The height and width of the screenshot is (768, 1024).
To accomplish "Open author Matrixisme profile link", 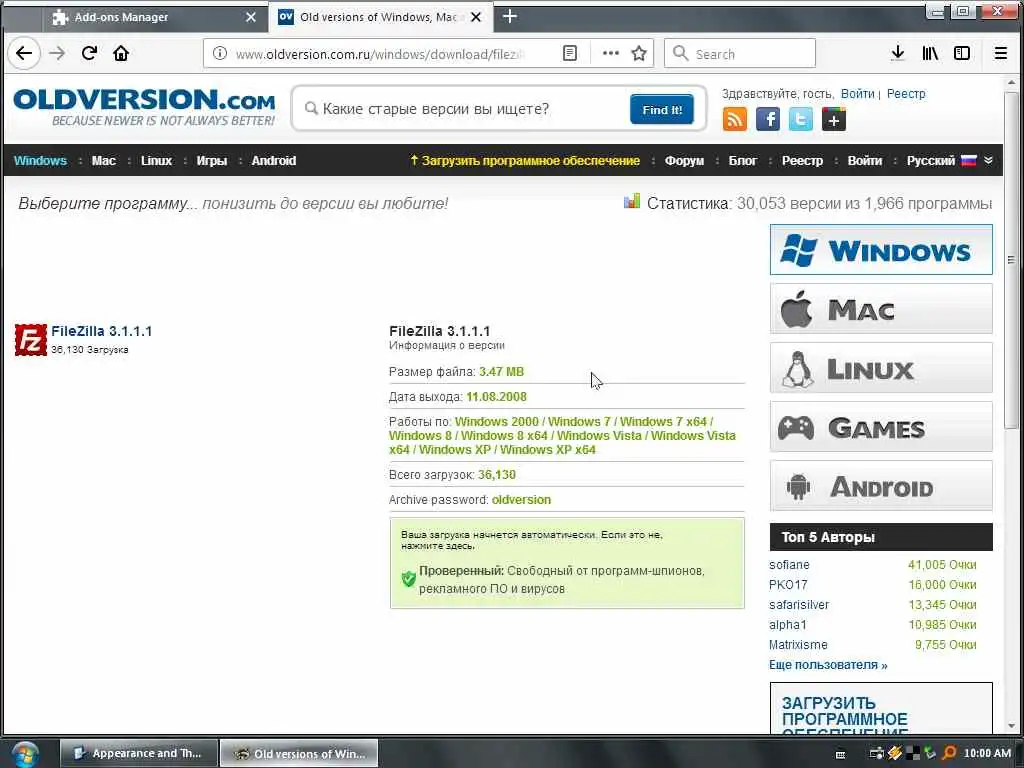I will click(x=798, y=645).
